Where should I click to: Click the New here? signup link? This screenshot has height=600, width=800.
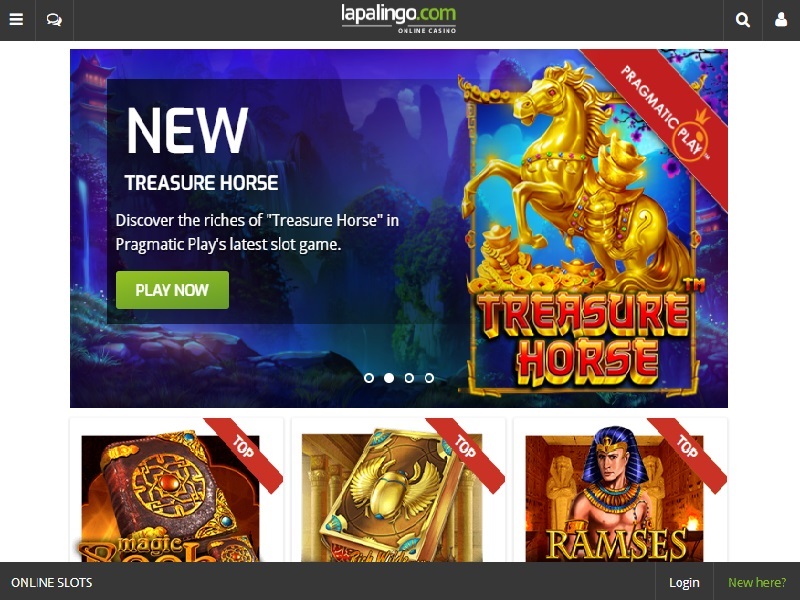coord(757,582)
